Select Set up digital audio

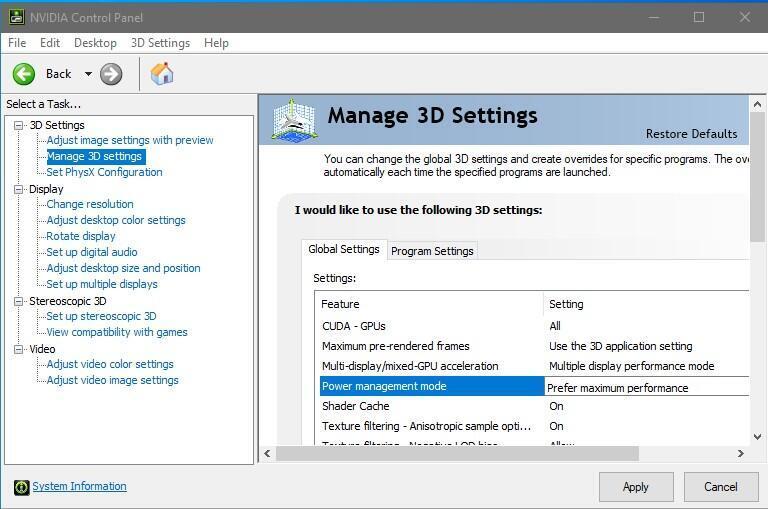click(92, 252)
